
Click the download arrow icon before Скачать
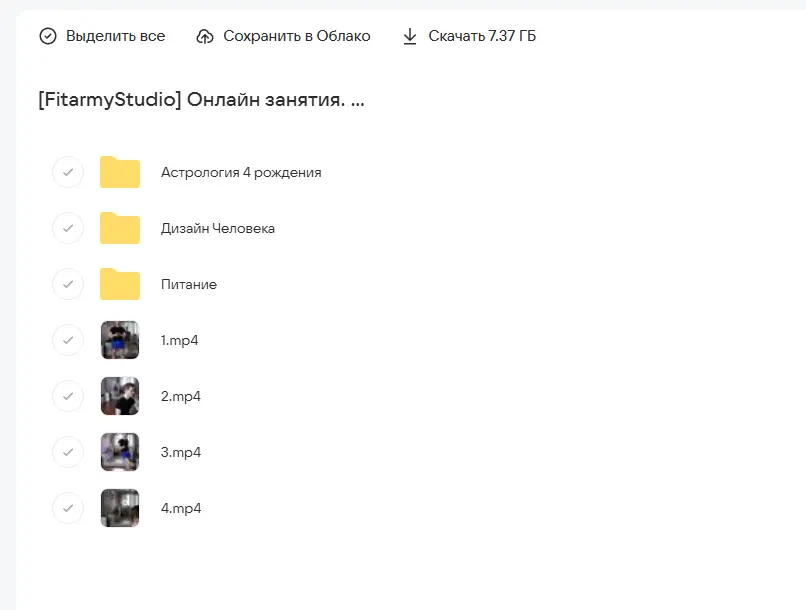(410, 35)
